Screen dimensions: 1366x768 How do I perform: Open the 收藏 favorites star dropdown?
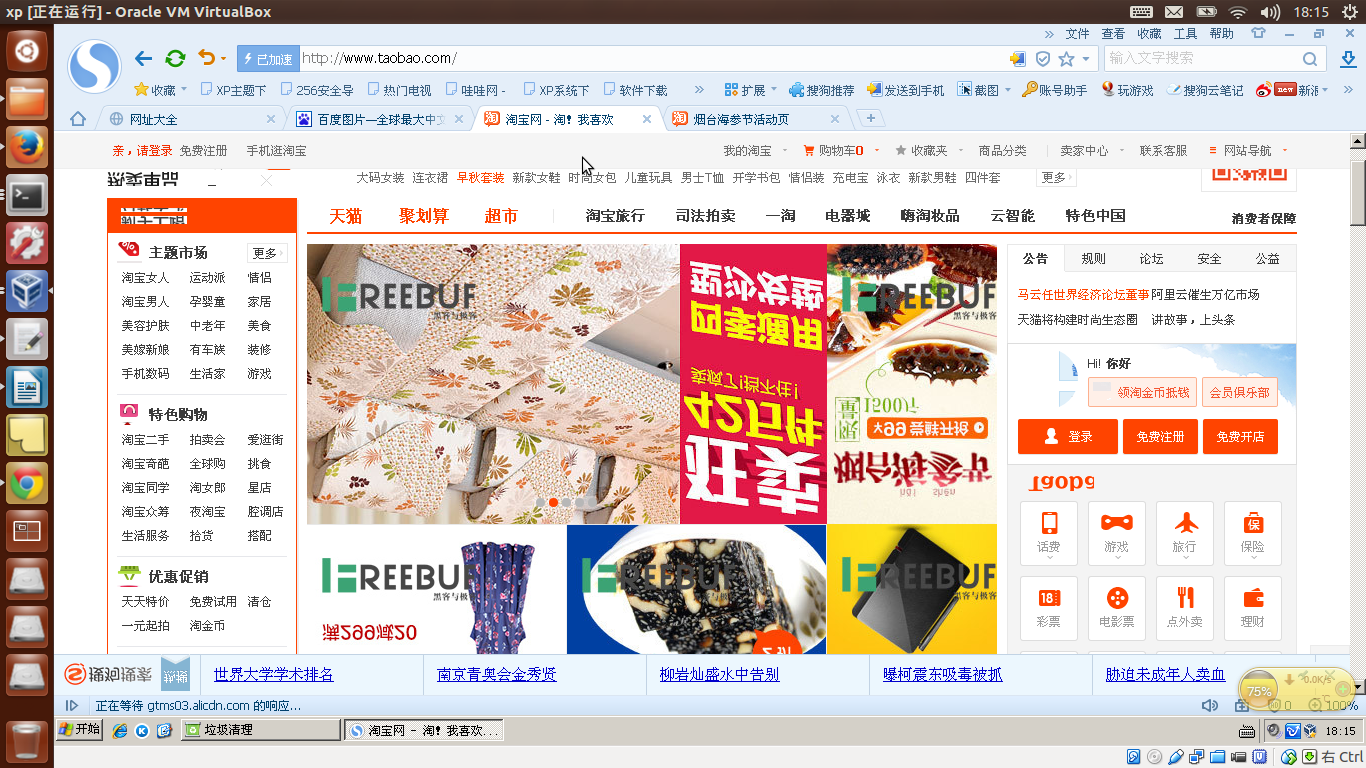click(x=160, y=90)
